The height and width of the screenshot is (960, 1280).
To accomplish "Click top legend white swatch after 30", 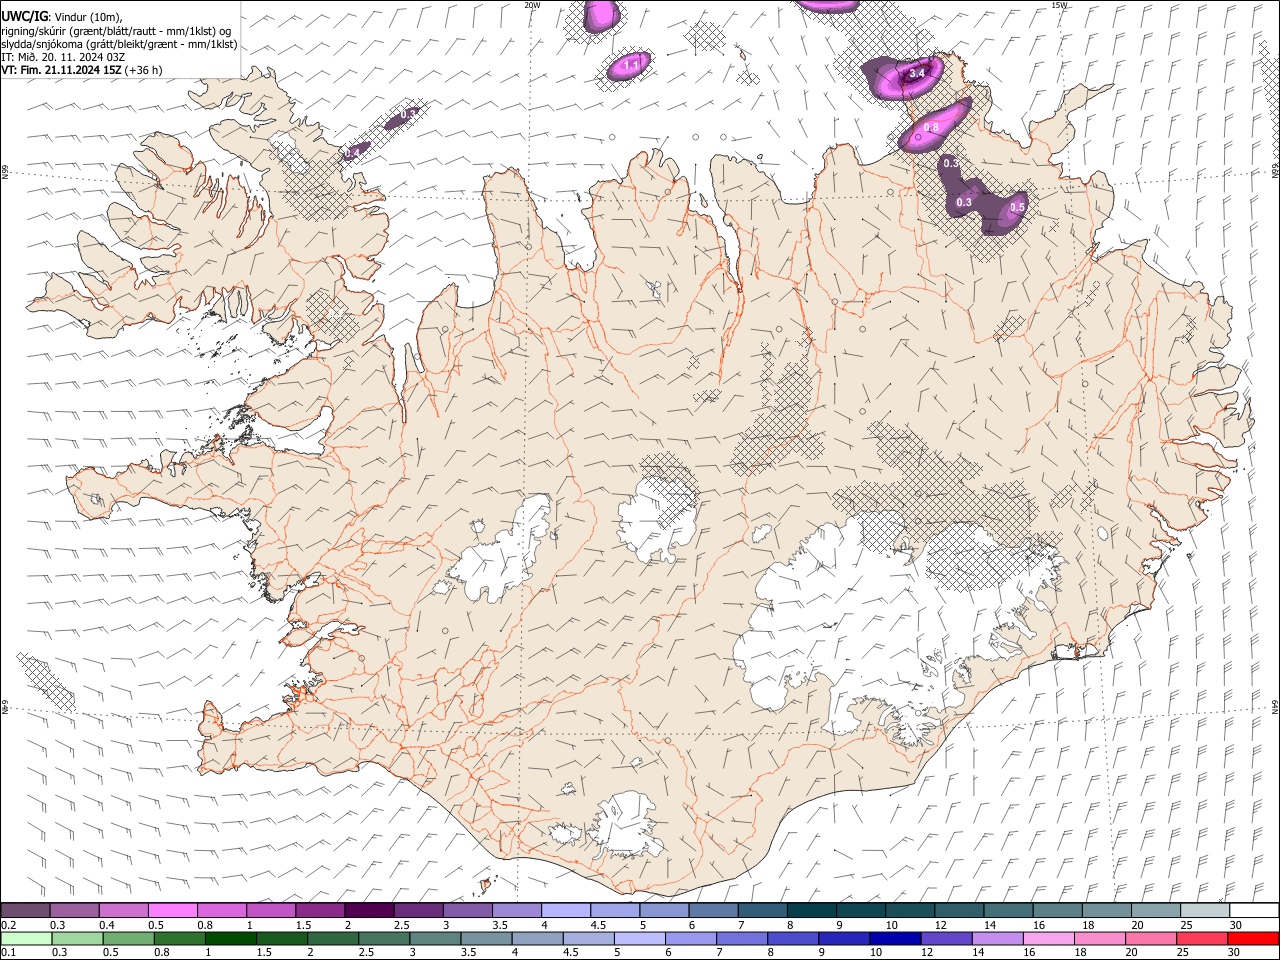I will pos(1255,910).
